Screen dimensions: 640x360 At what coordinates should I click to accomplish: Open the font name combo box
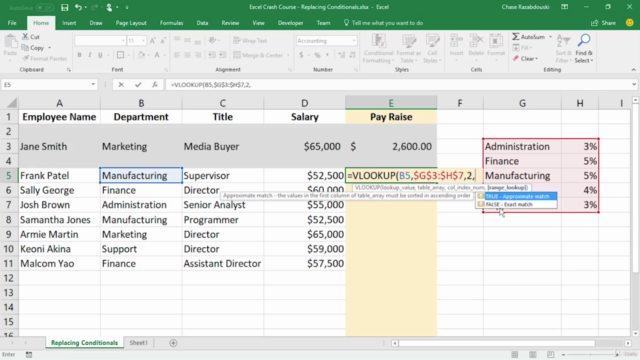pos(100,41)
